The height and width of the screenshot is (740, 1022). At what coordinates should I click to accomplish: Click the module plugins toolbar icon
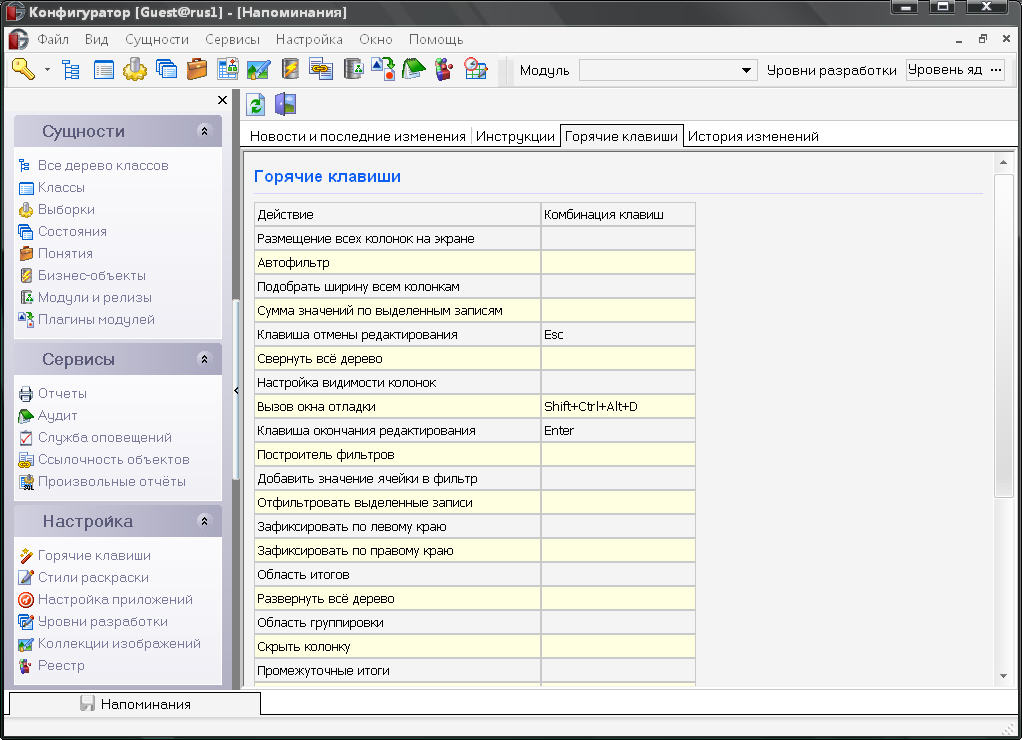click(383, 69)
